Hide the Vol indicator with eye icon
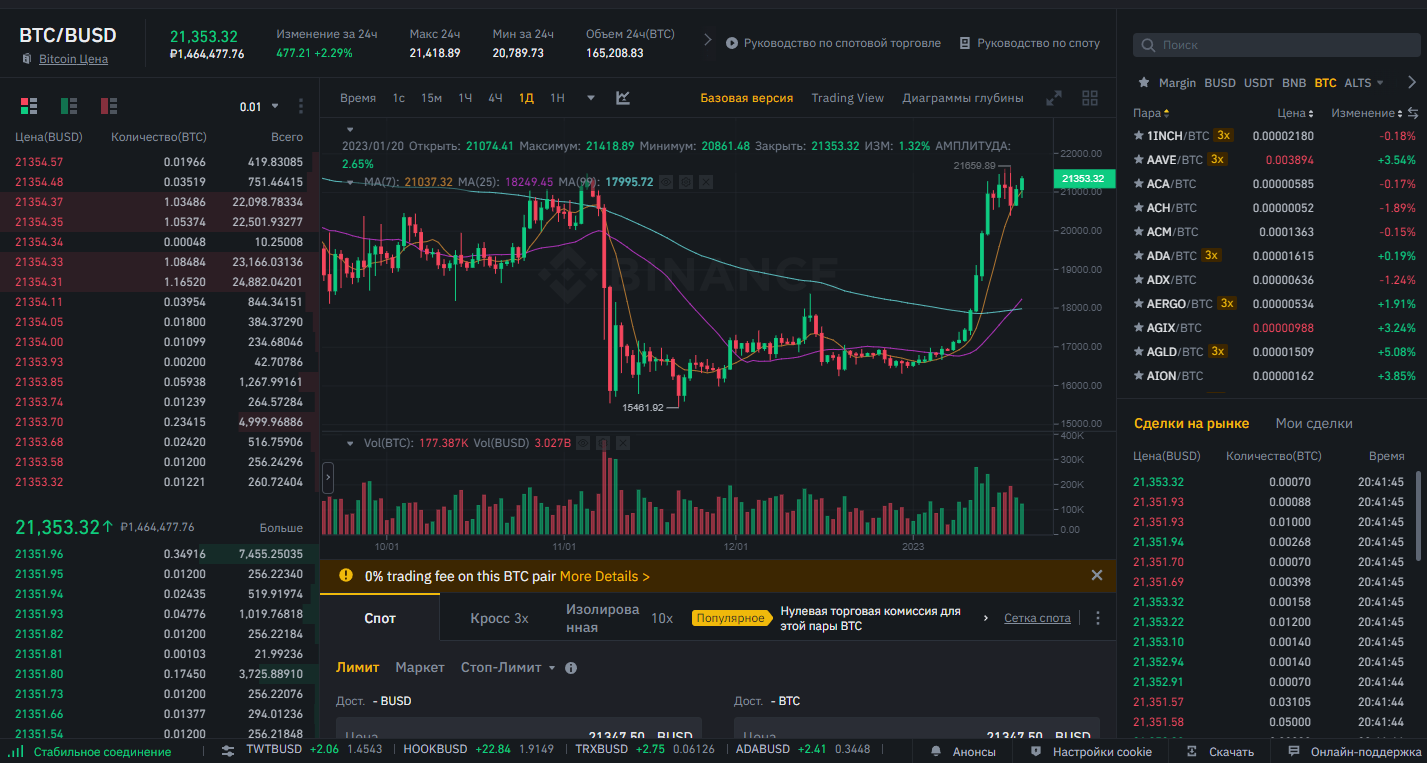 (x=584, y=443)
